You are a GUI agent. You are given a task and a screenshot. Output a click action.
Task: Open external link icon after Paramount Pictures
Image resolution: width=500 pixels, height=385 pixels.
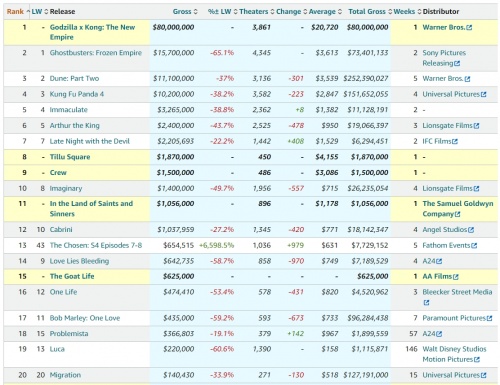489,318
